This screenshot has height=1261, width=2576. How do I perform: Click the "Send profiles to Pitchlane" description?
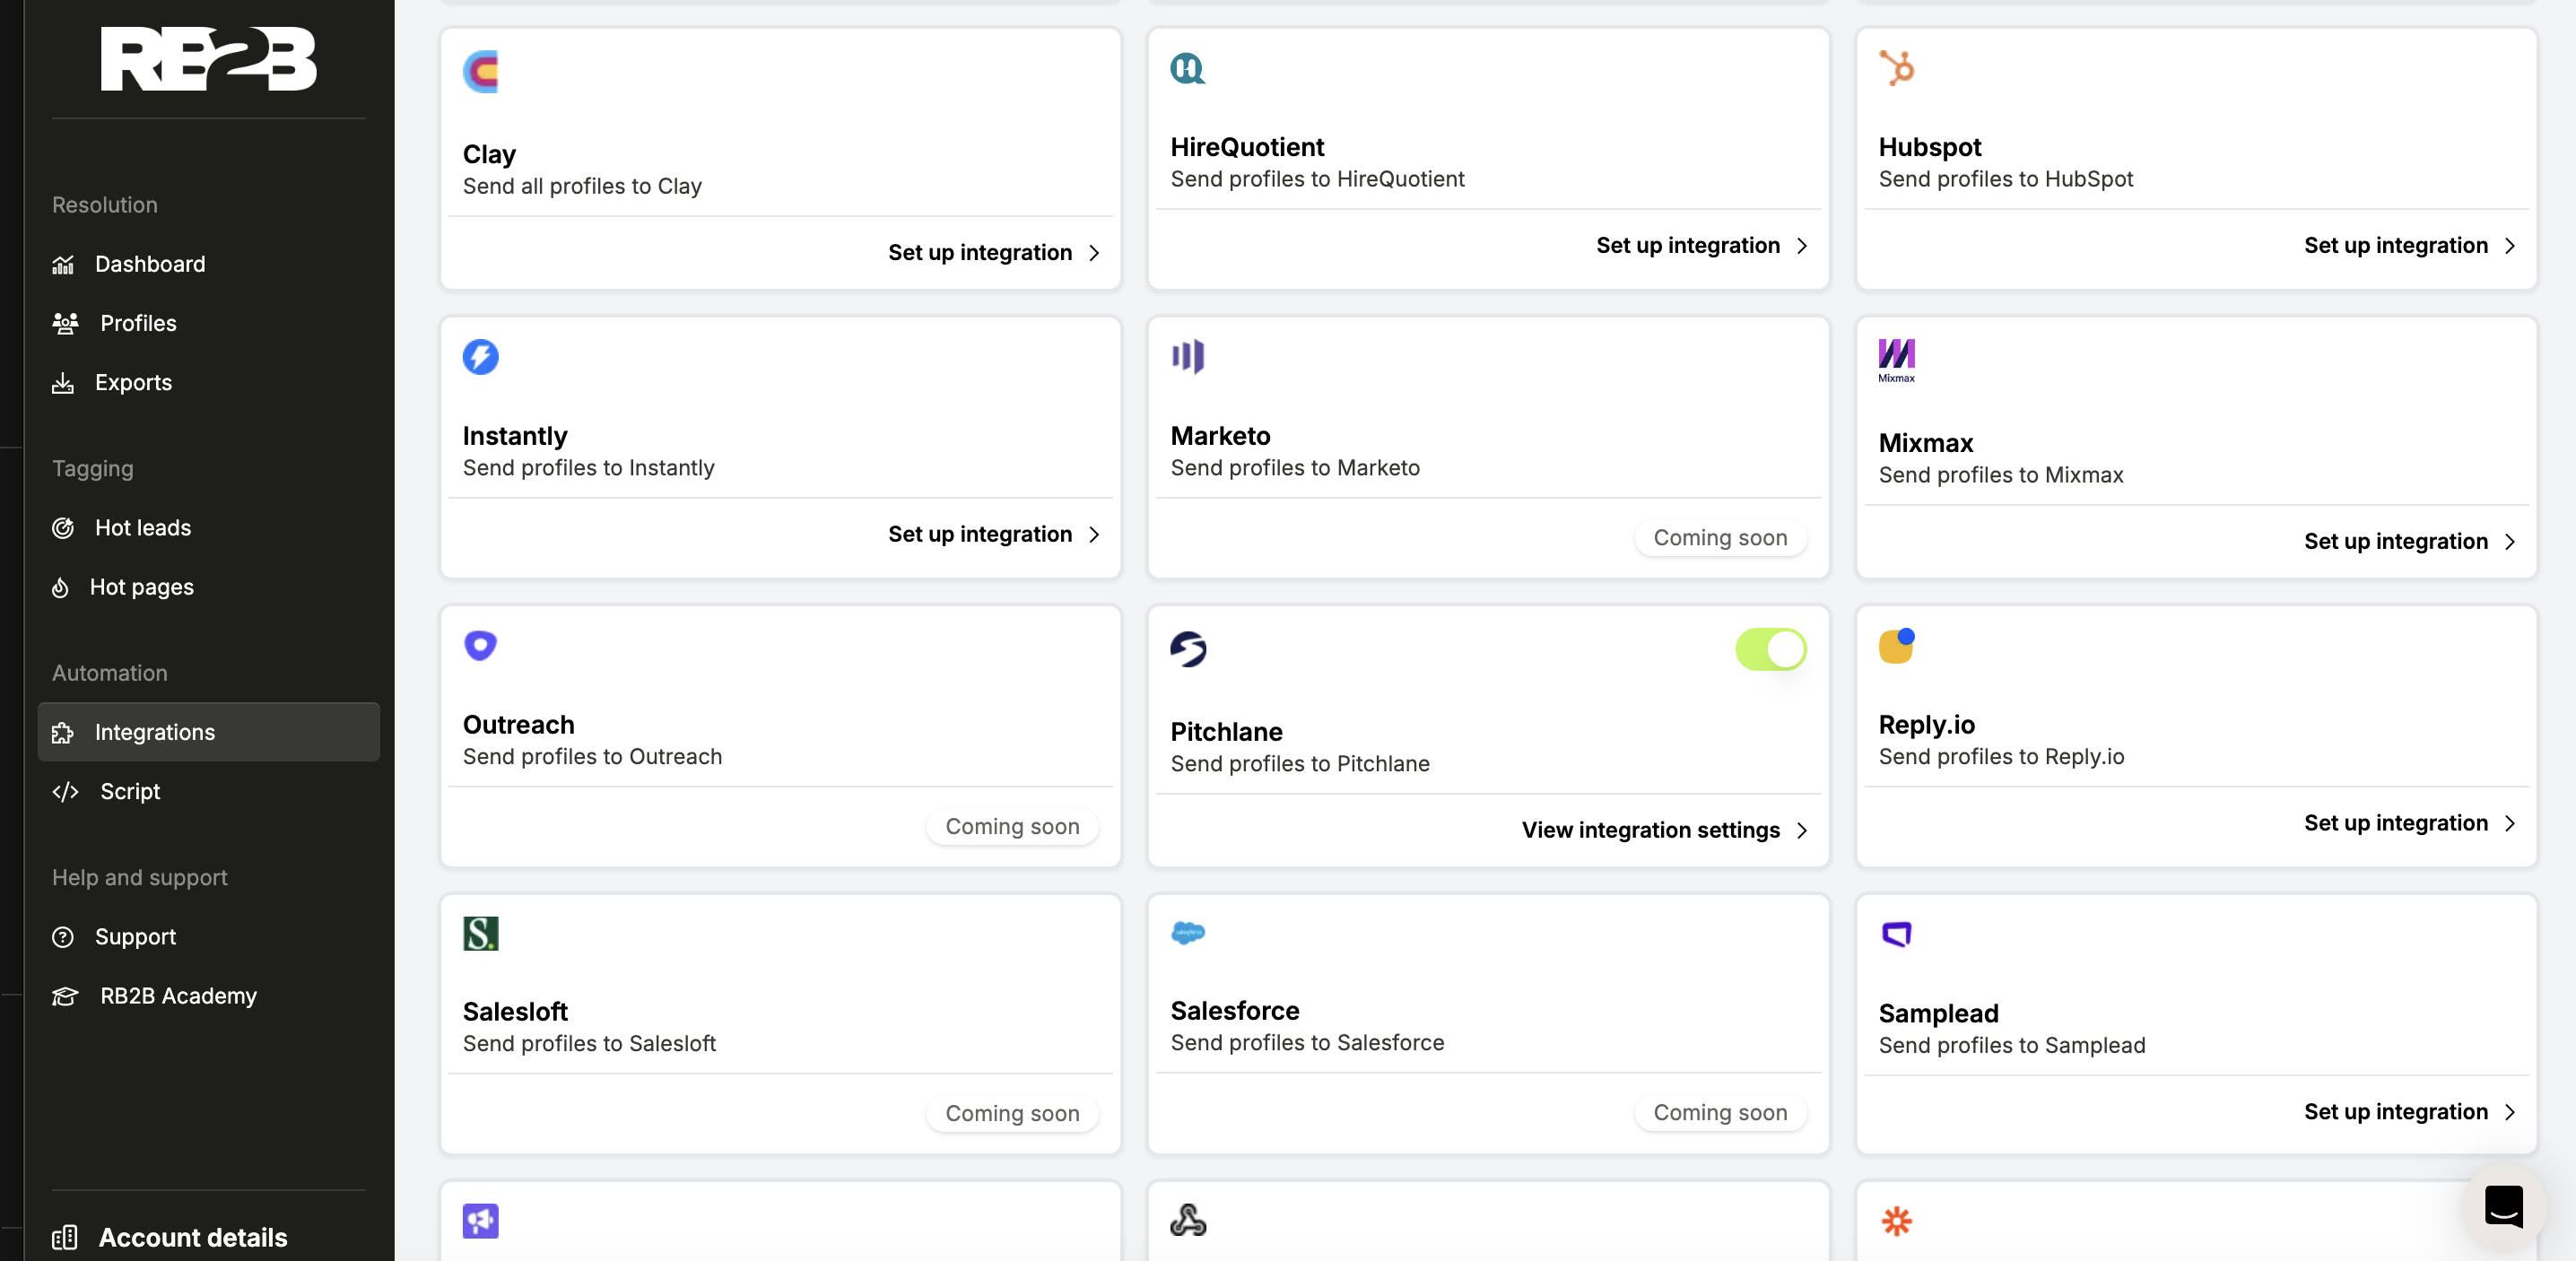(1300, 764)
